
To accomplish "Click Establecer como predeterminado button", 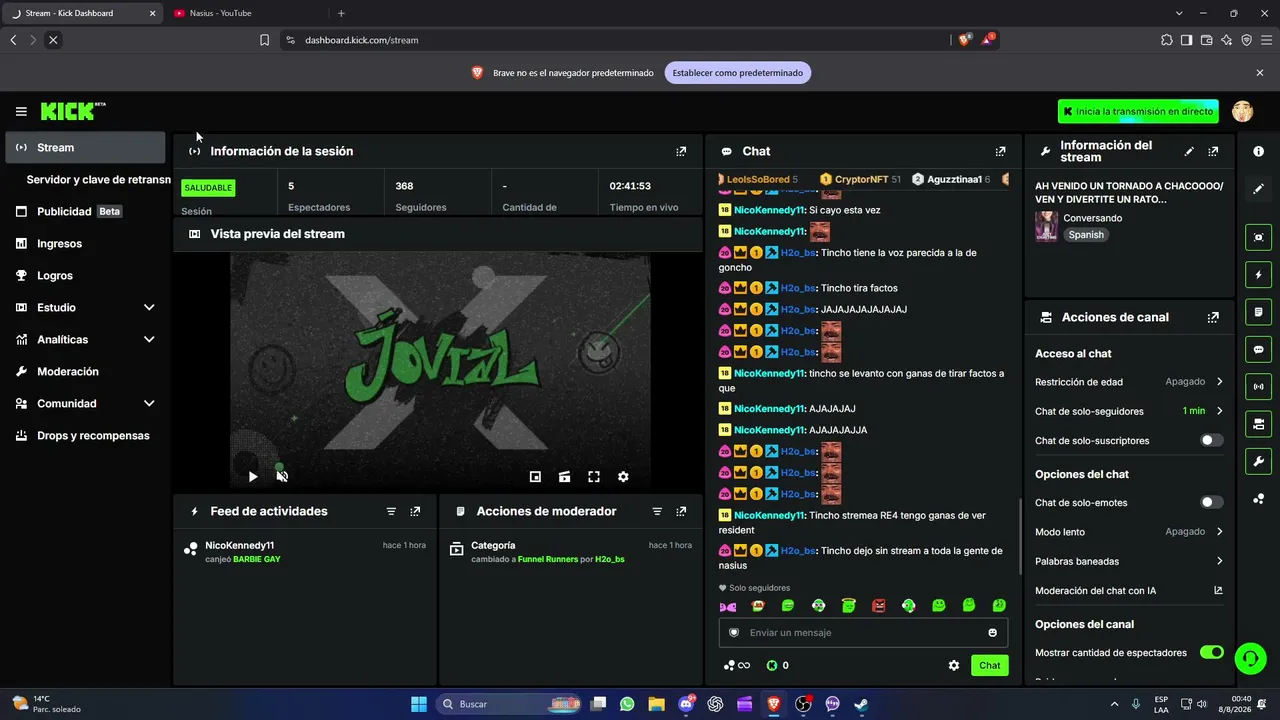I will coord(738,73).
